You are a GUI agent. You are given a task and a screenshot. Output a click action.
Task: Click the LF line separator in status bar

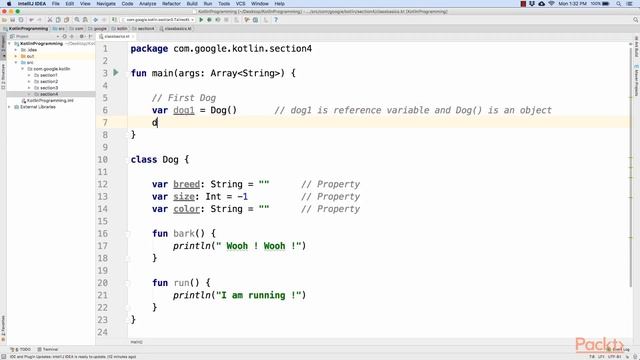[601, 357]
